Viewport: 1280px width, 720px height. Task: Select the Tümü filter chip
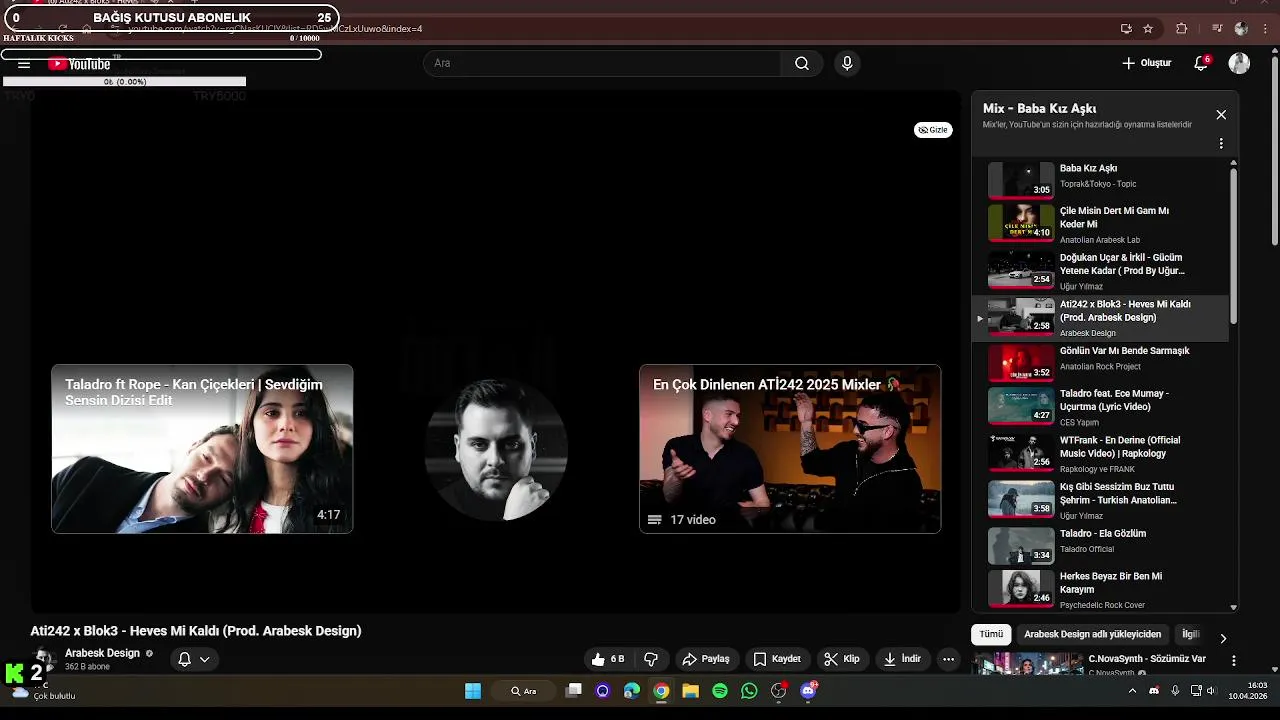[x=991, y=634]
